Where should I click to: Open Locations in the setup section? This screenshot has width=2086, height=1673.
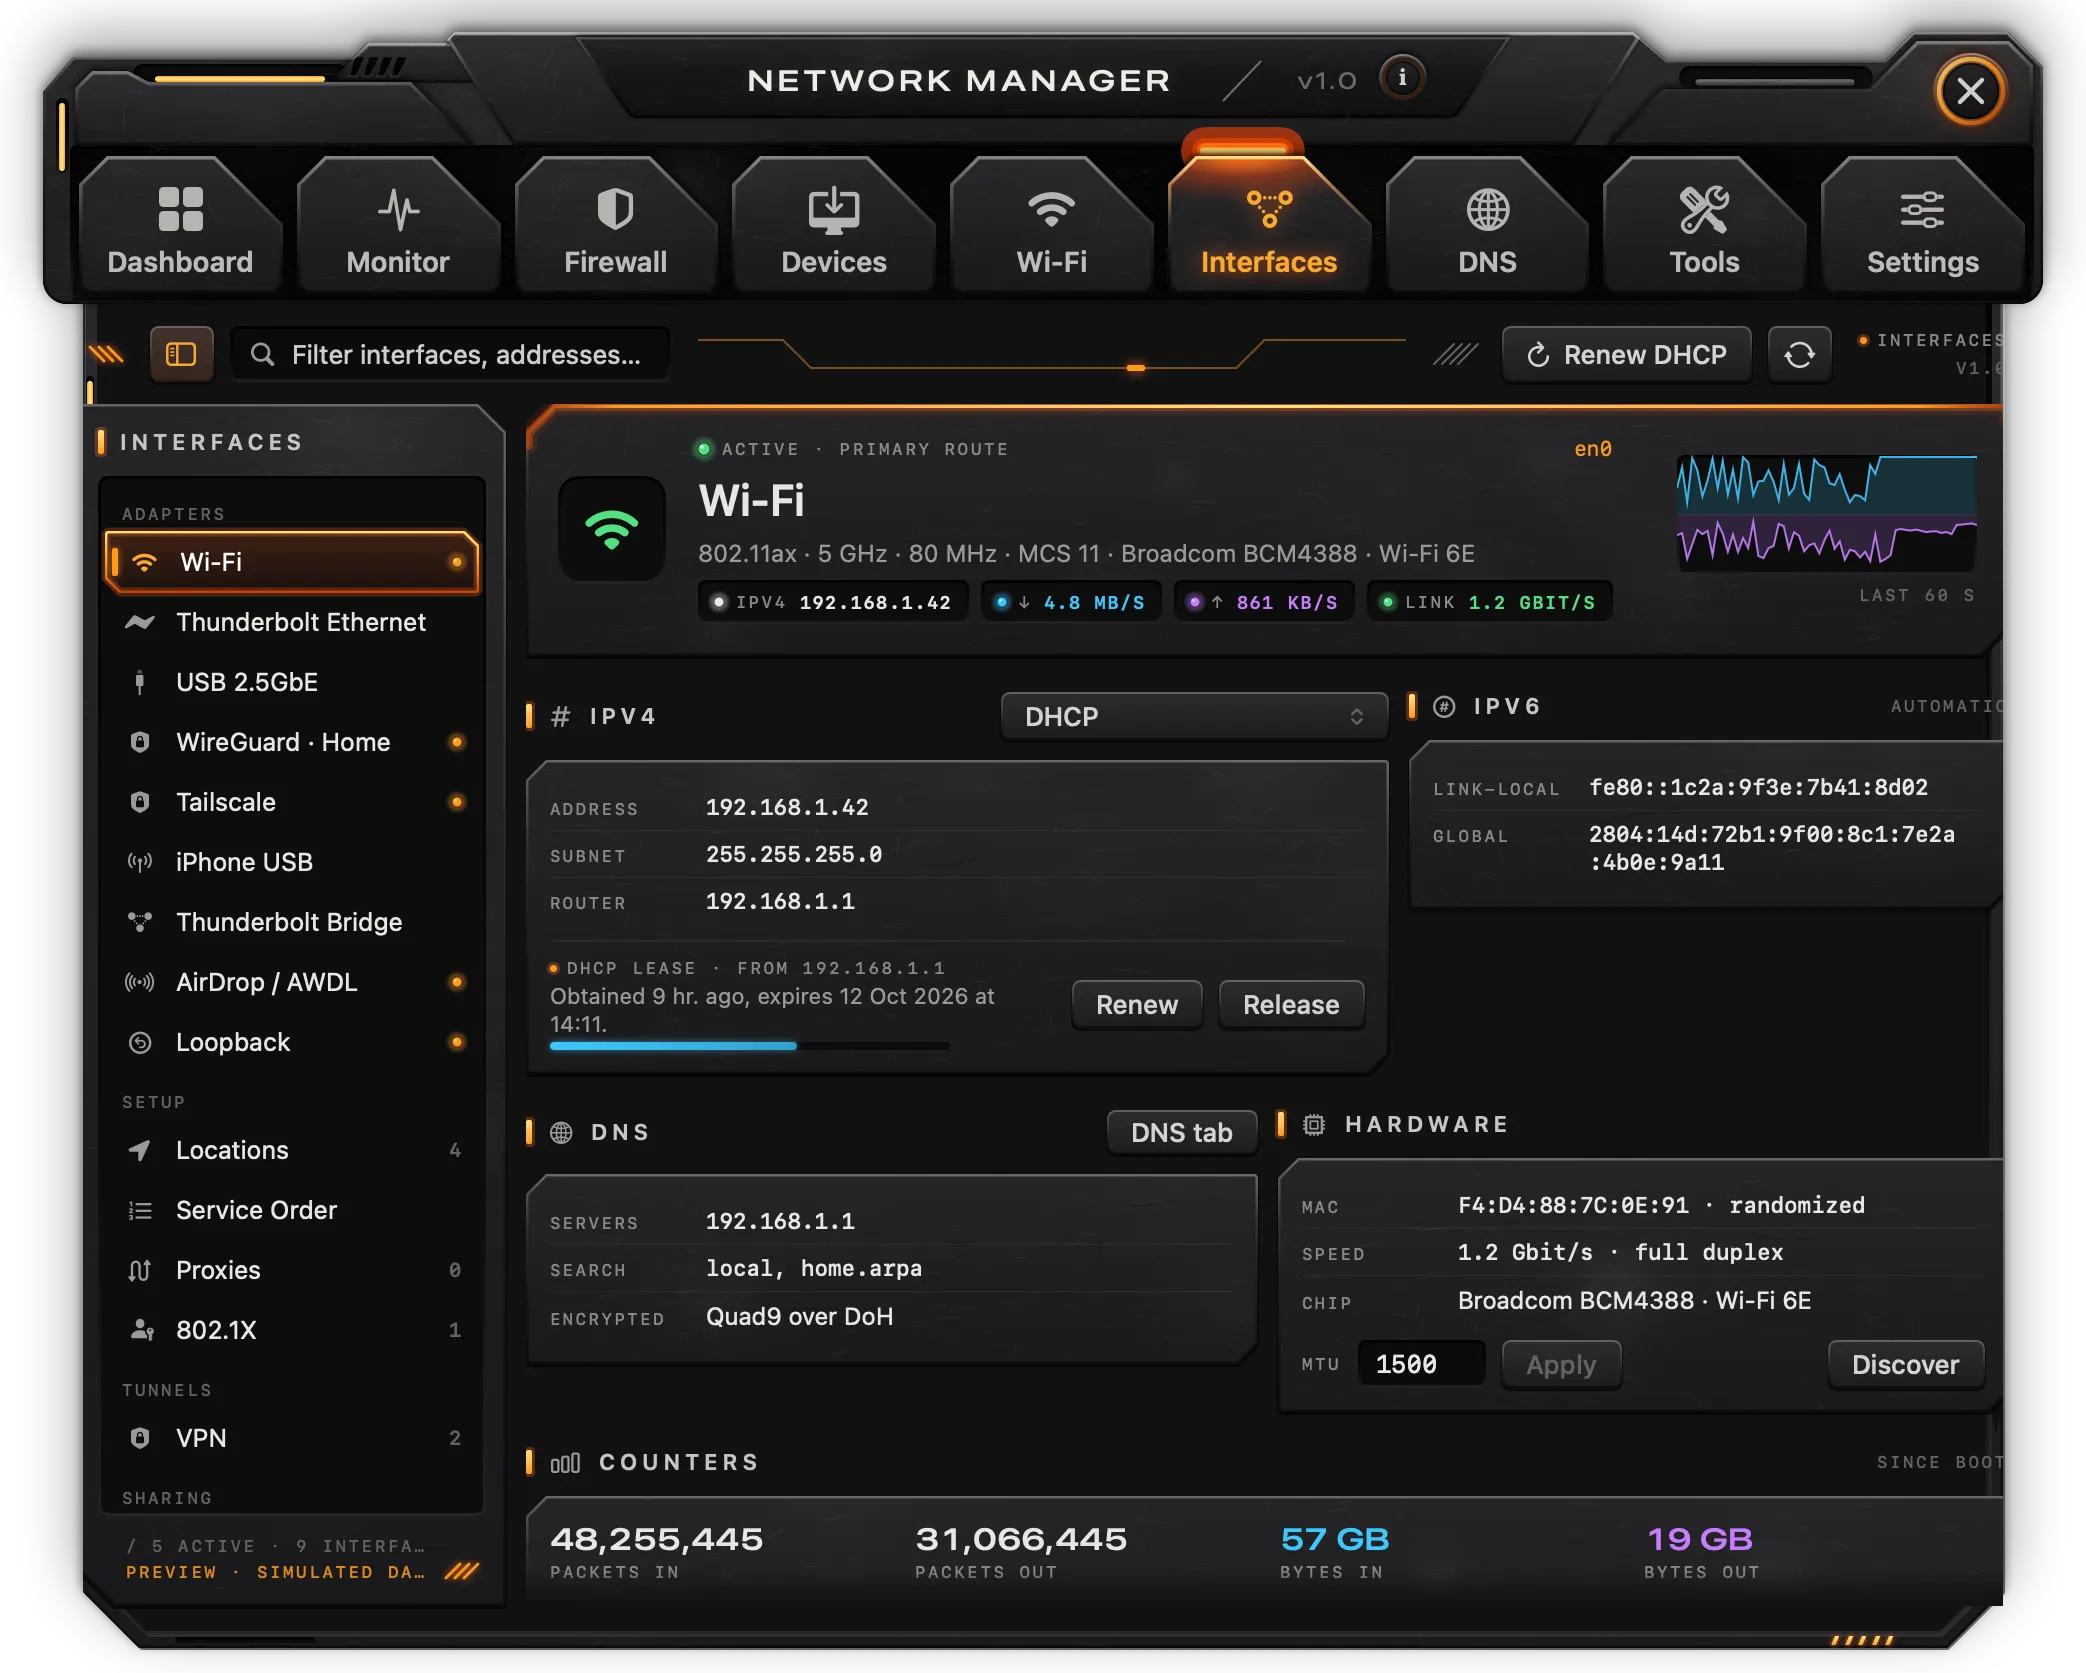click(292, 1150)
